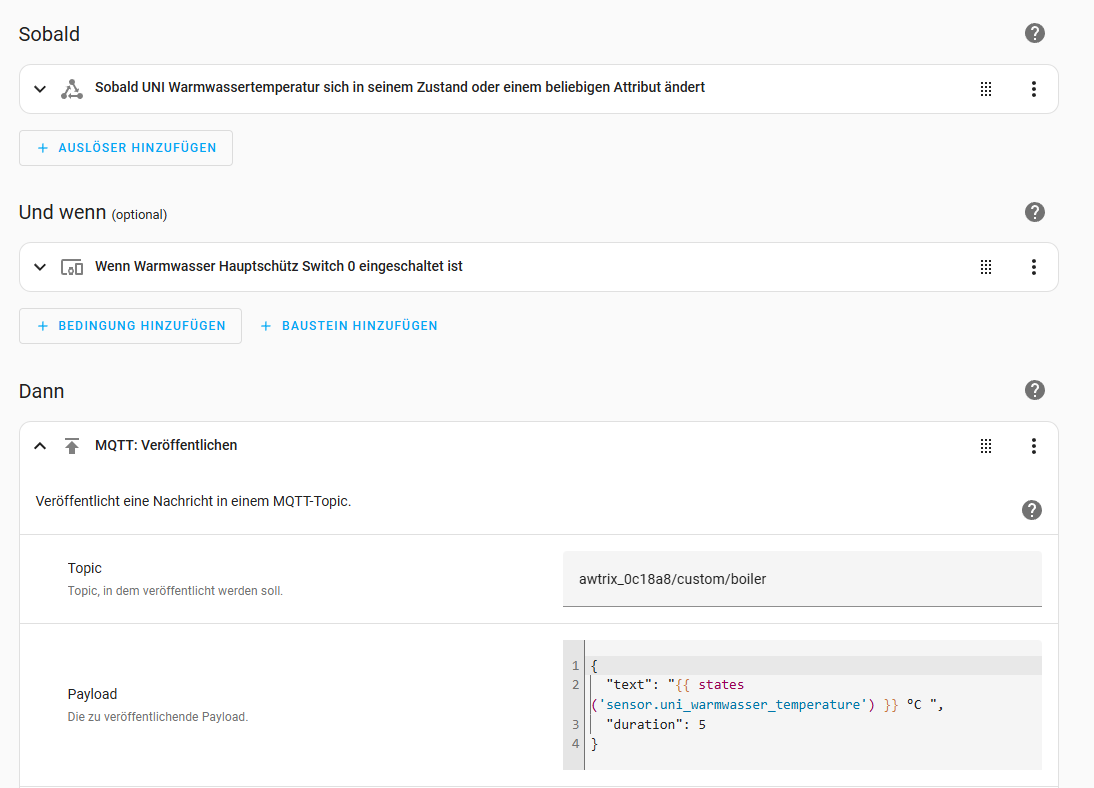
Task: Expand the Hauptschütz Switch 0 condition
Action: 40,267
